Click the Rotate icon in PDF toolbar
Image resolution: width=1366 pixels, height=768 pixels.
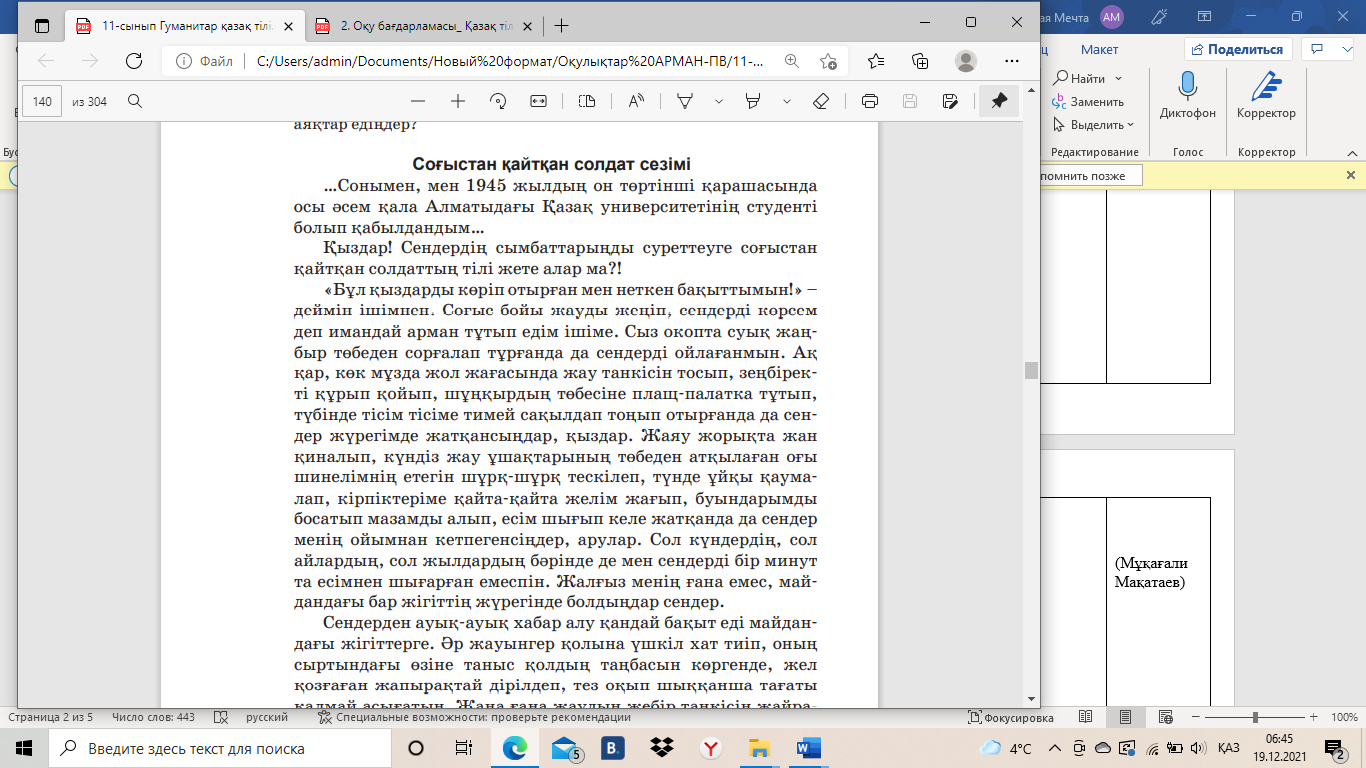[498, 101]
